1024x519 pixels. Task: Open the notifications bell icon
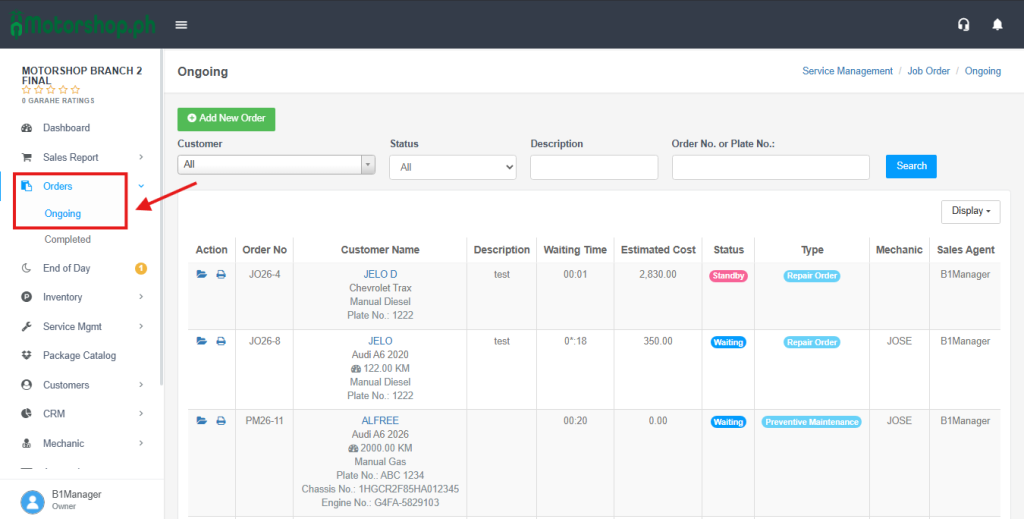(997, 25)
